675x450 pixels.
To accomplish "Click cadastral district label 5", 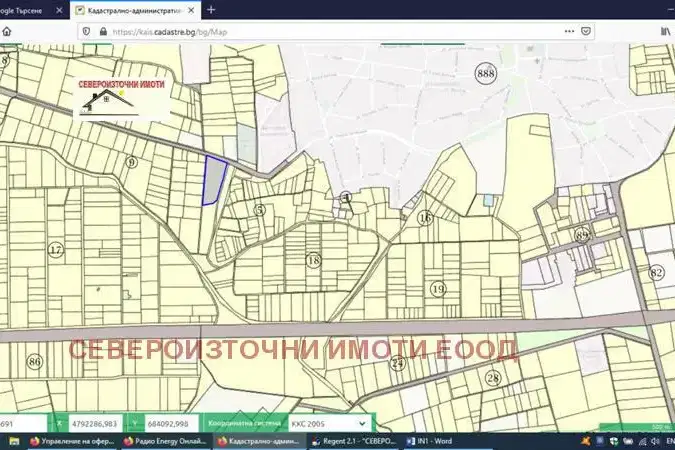I will coord(259,210).
